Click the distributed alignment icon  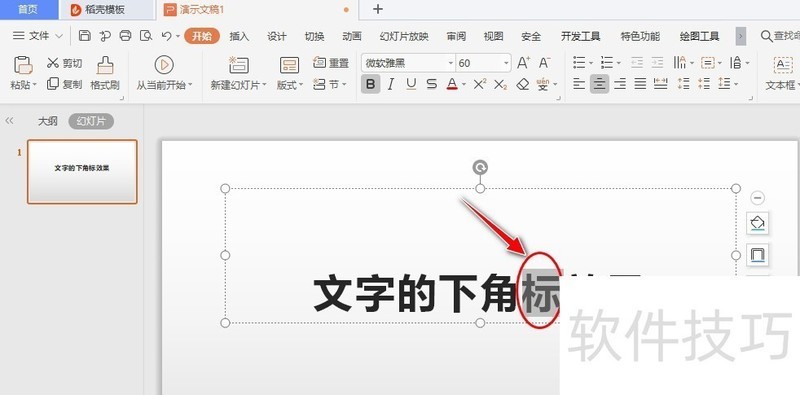(x=661, y=84)
